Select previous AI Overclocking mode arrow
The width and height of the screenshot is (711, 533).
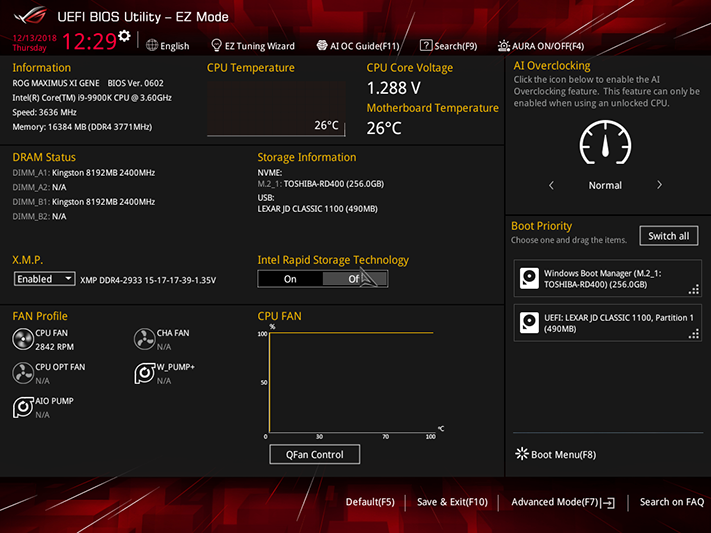pyautogui.click(x=551, y=185)
